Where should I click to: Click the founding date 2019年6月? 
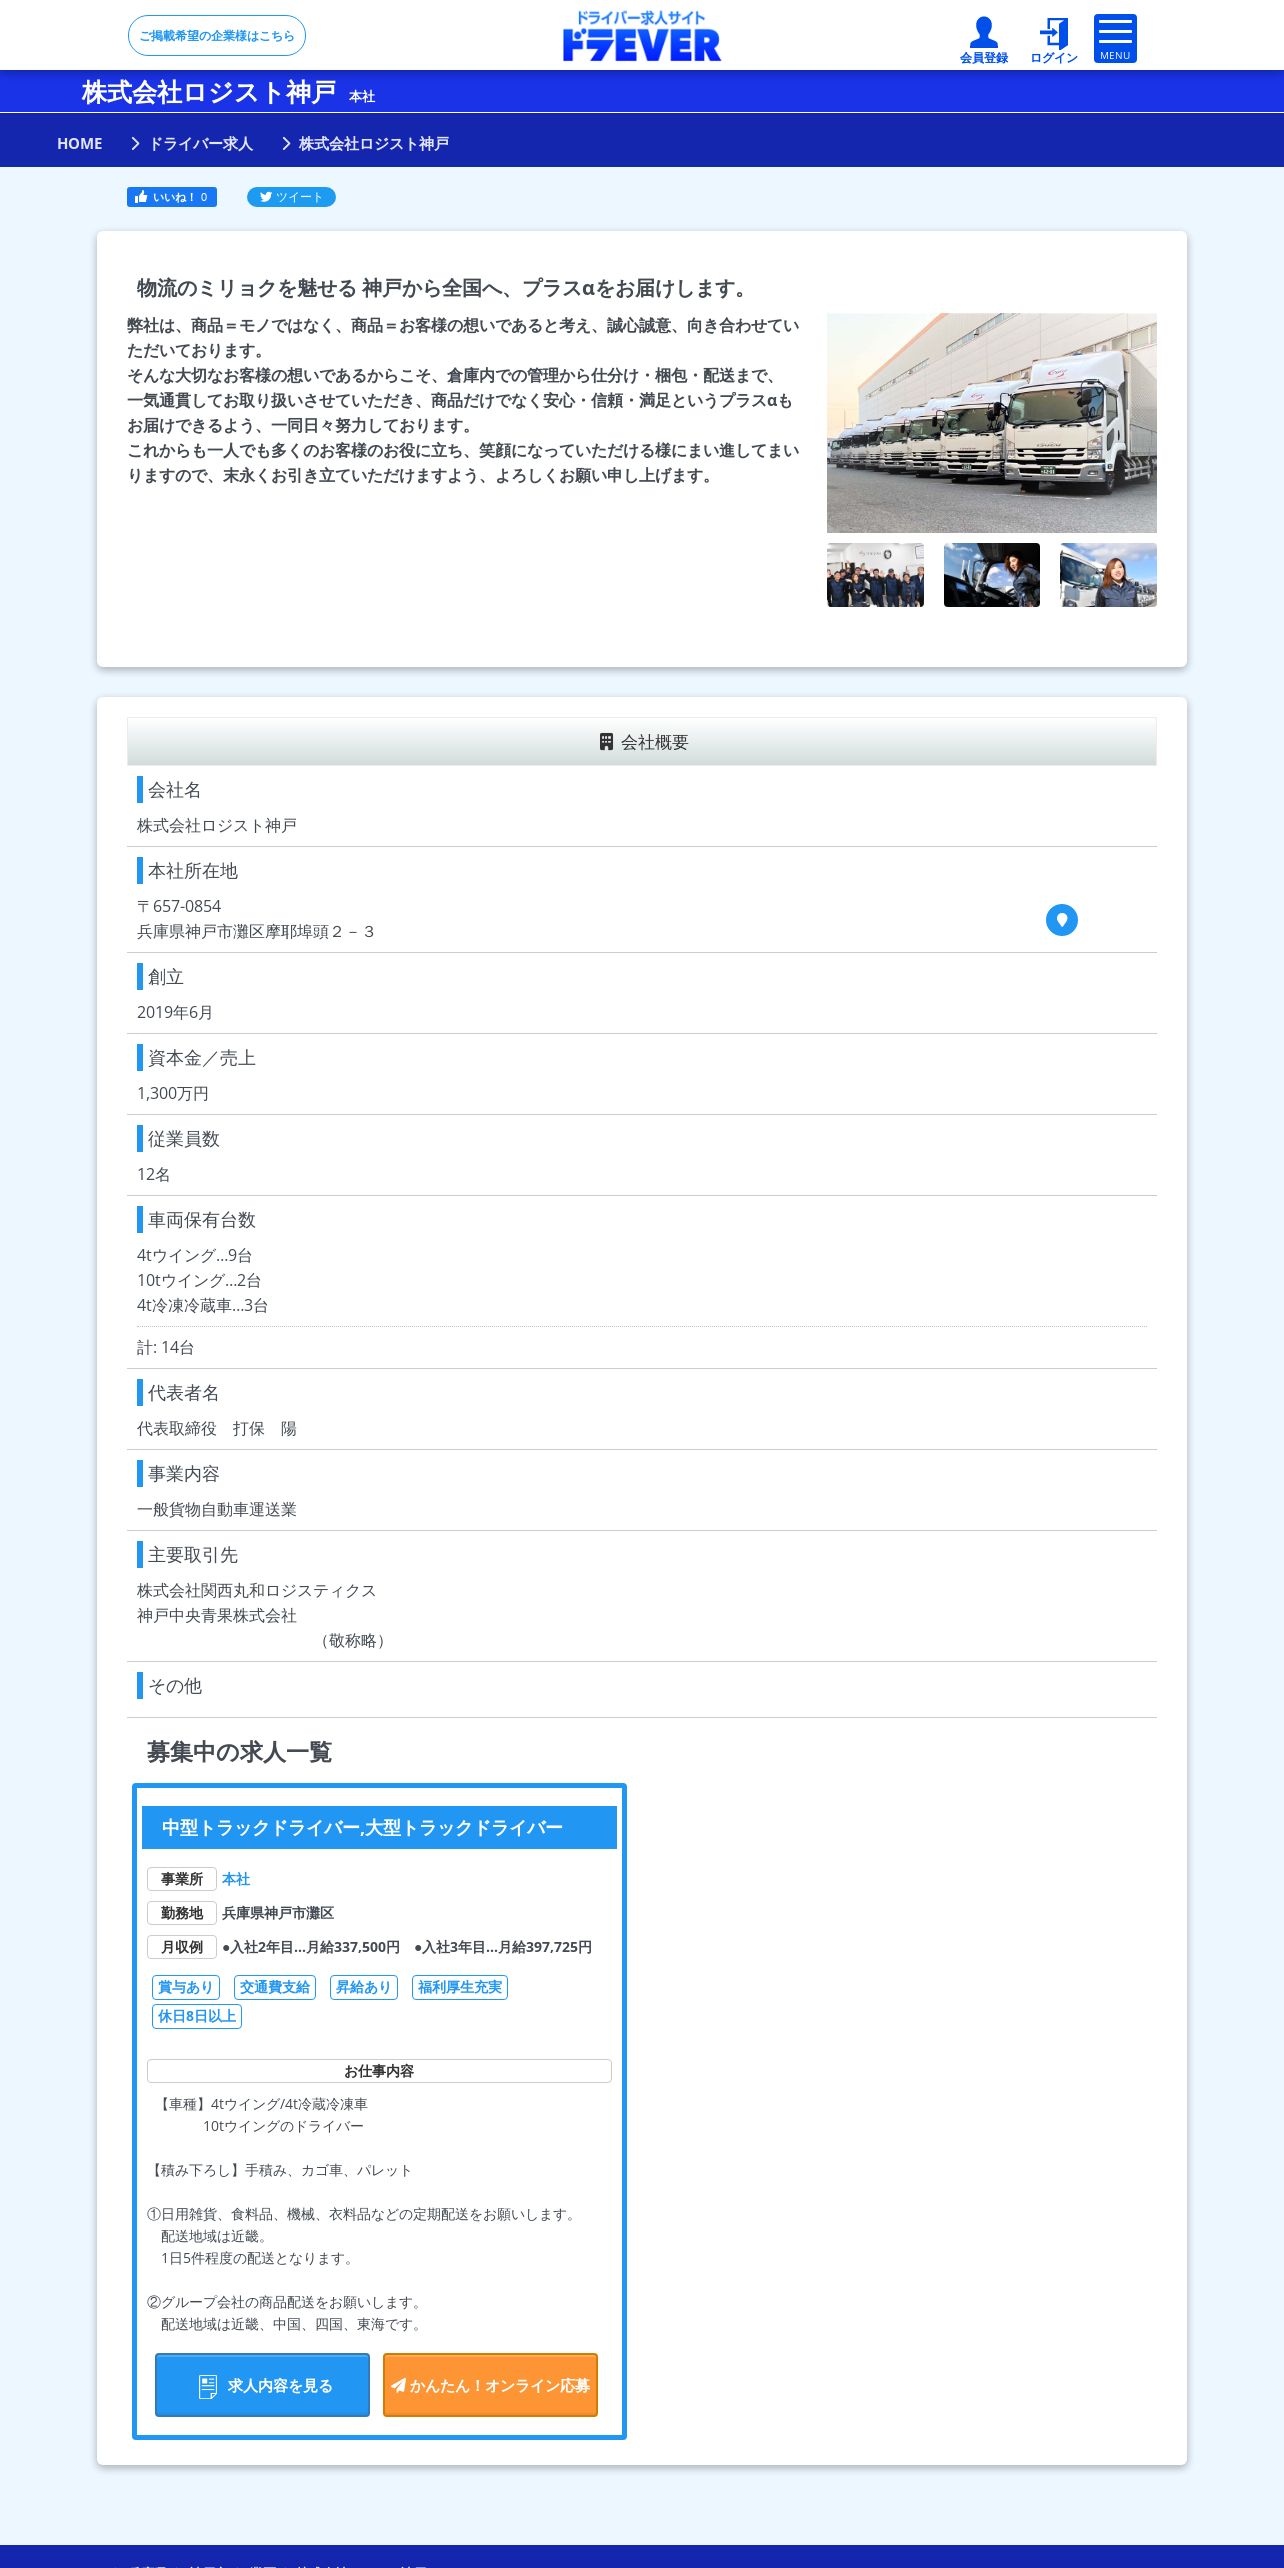[175, 1012]
